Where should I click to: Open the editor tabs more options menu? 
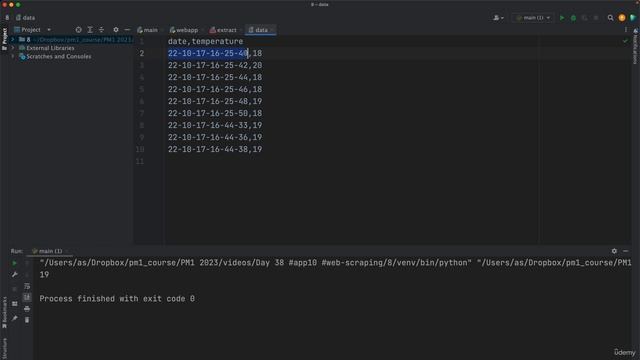(x=626, y=30)
